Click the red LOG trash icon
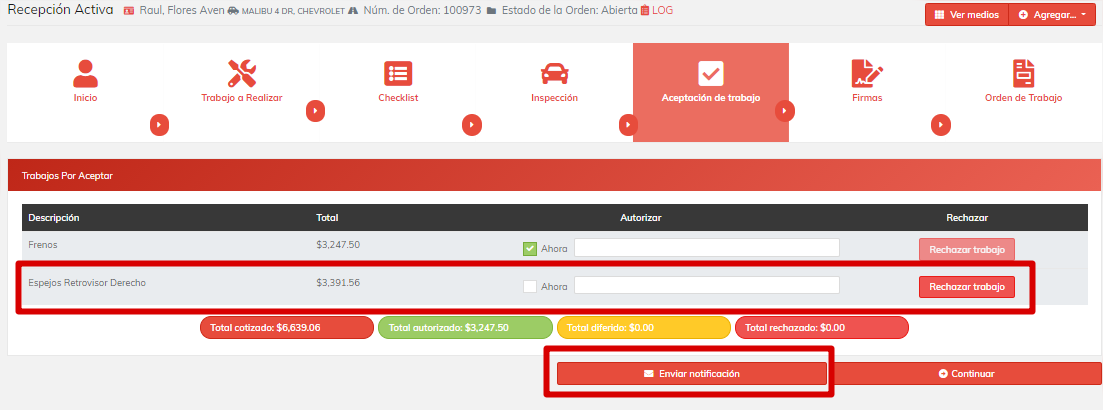Screen dimensions: 1103x410 (x=645, y=11)
